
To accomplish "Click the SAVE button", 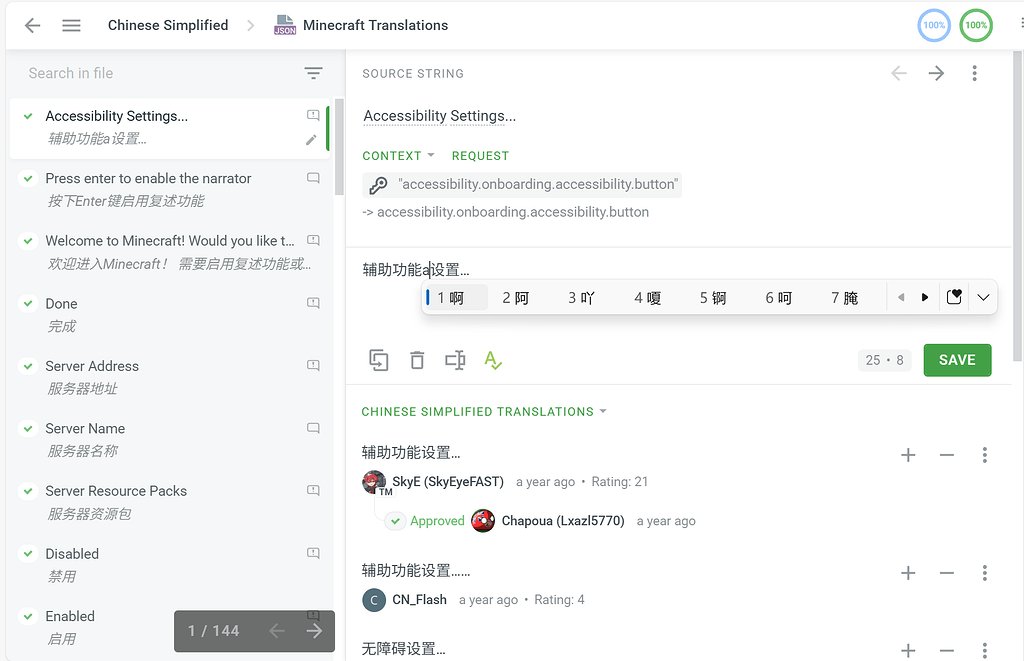I will (957, 360).
